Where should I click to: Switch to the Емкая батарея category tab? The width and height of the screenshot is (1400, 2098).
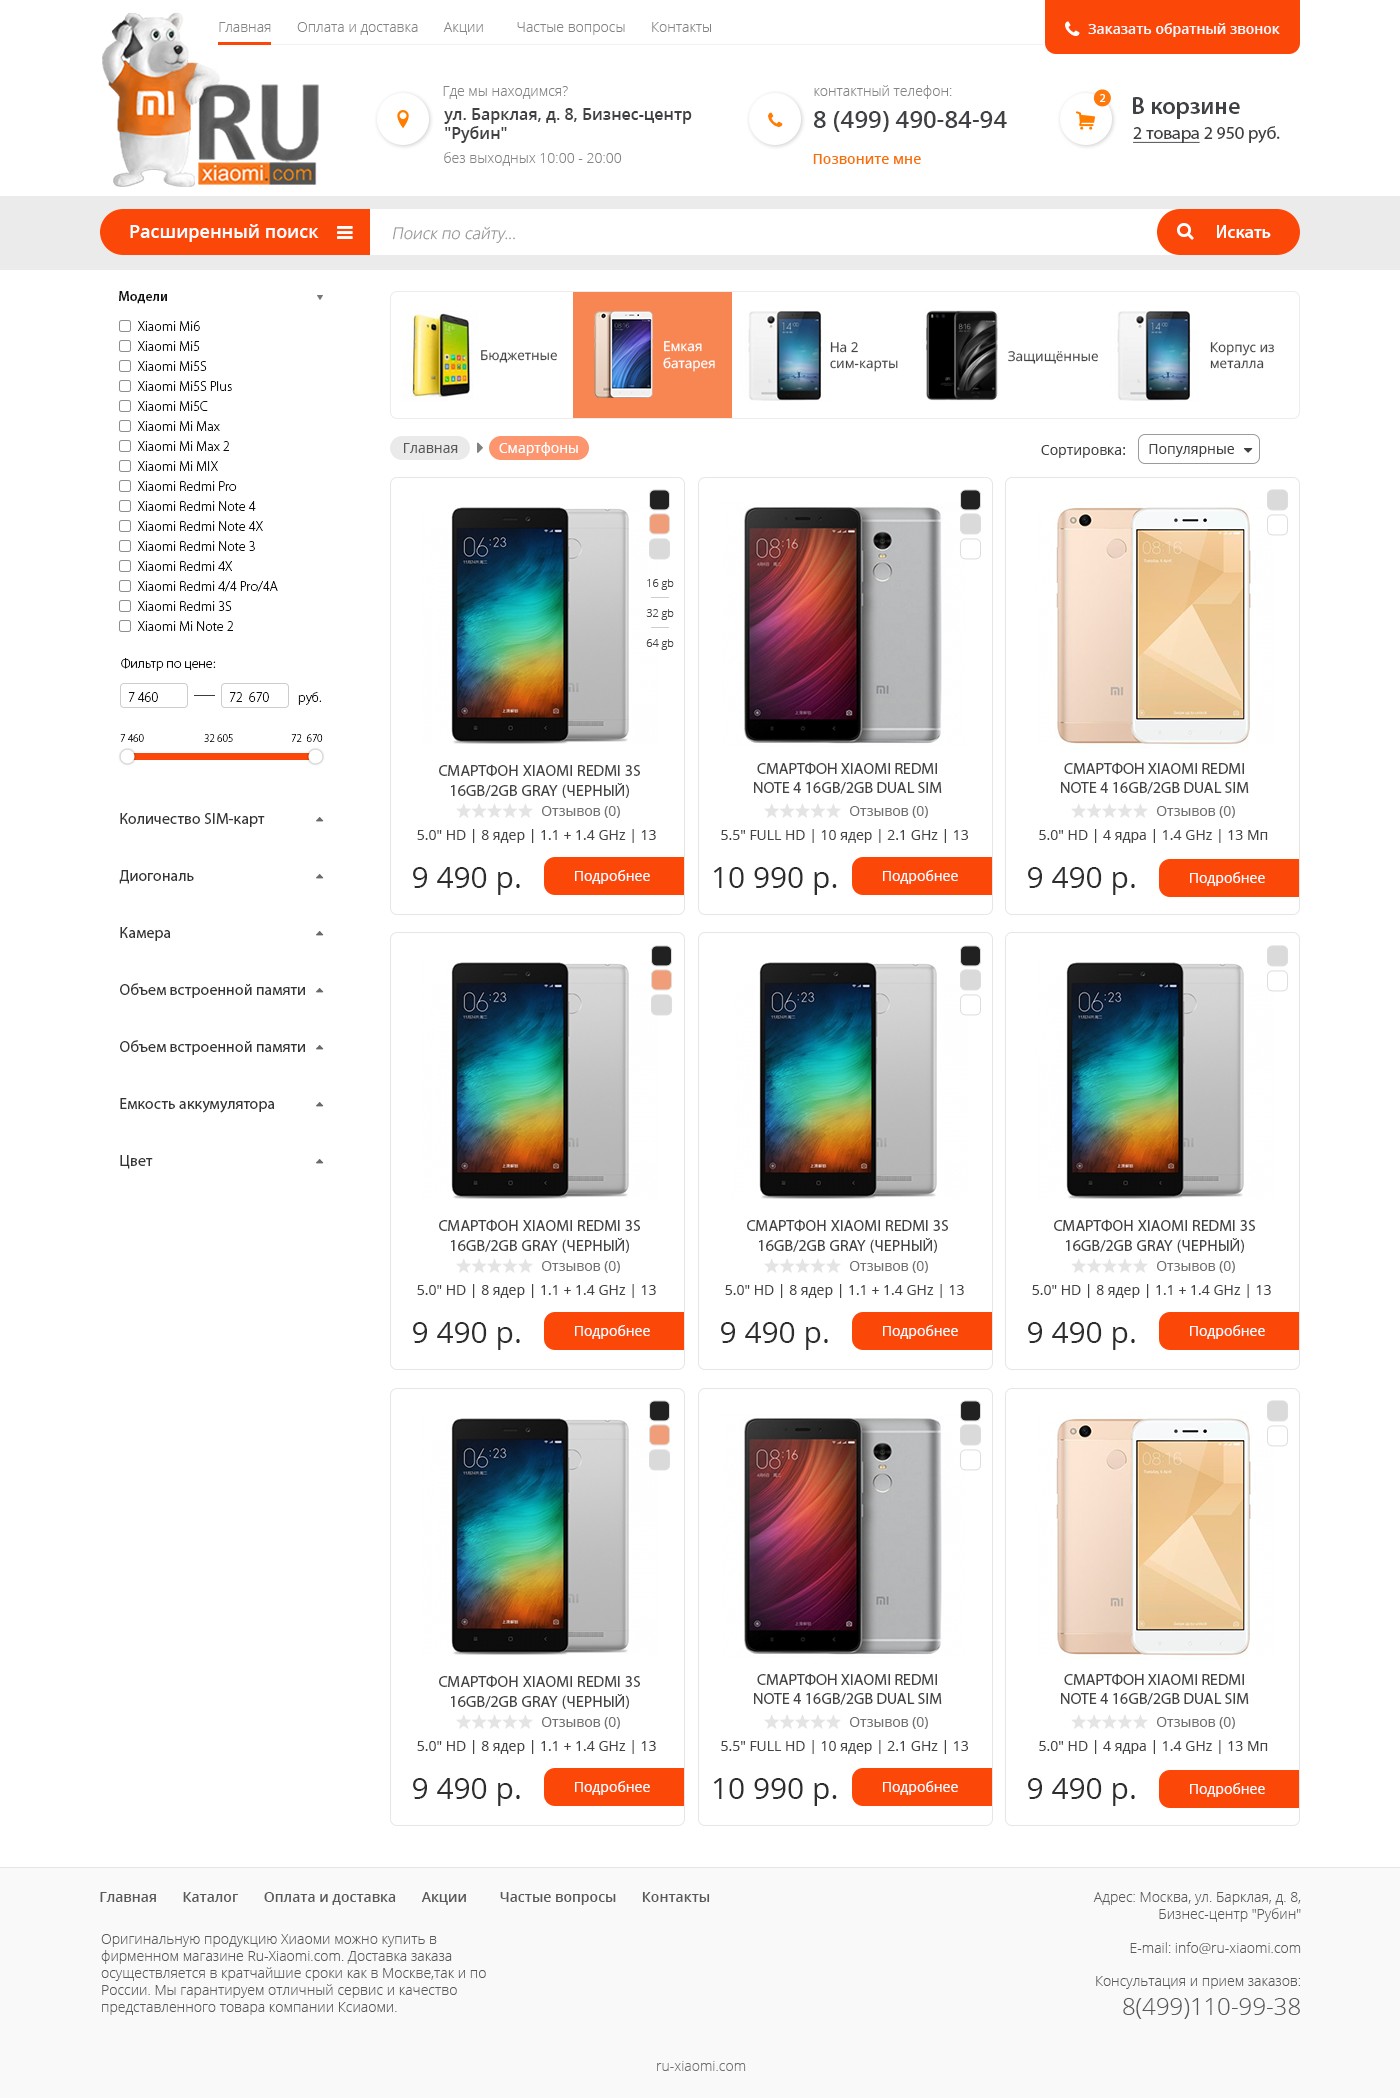click(652, 355)
